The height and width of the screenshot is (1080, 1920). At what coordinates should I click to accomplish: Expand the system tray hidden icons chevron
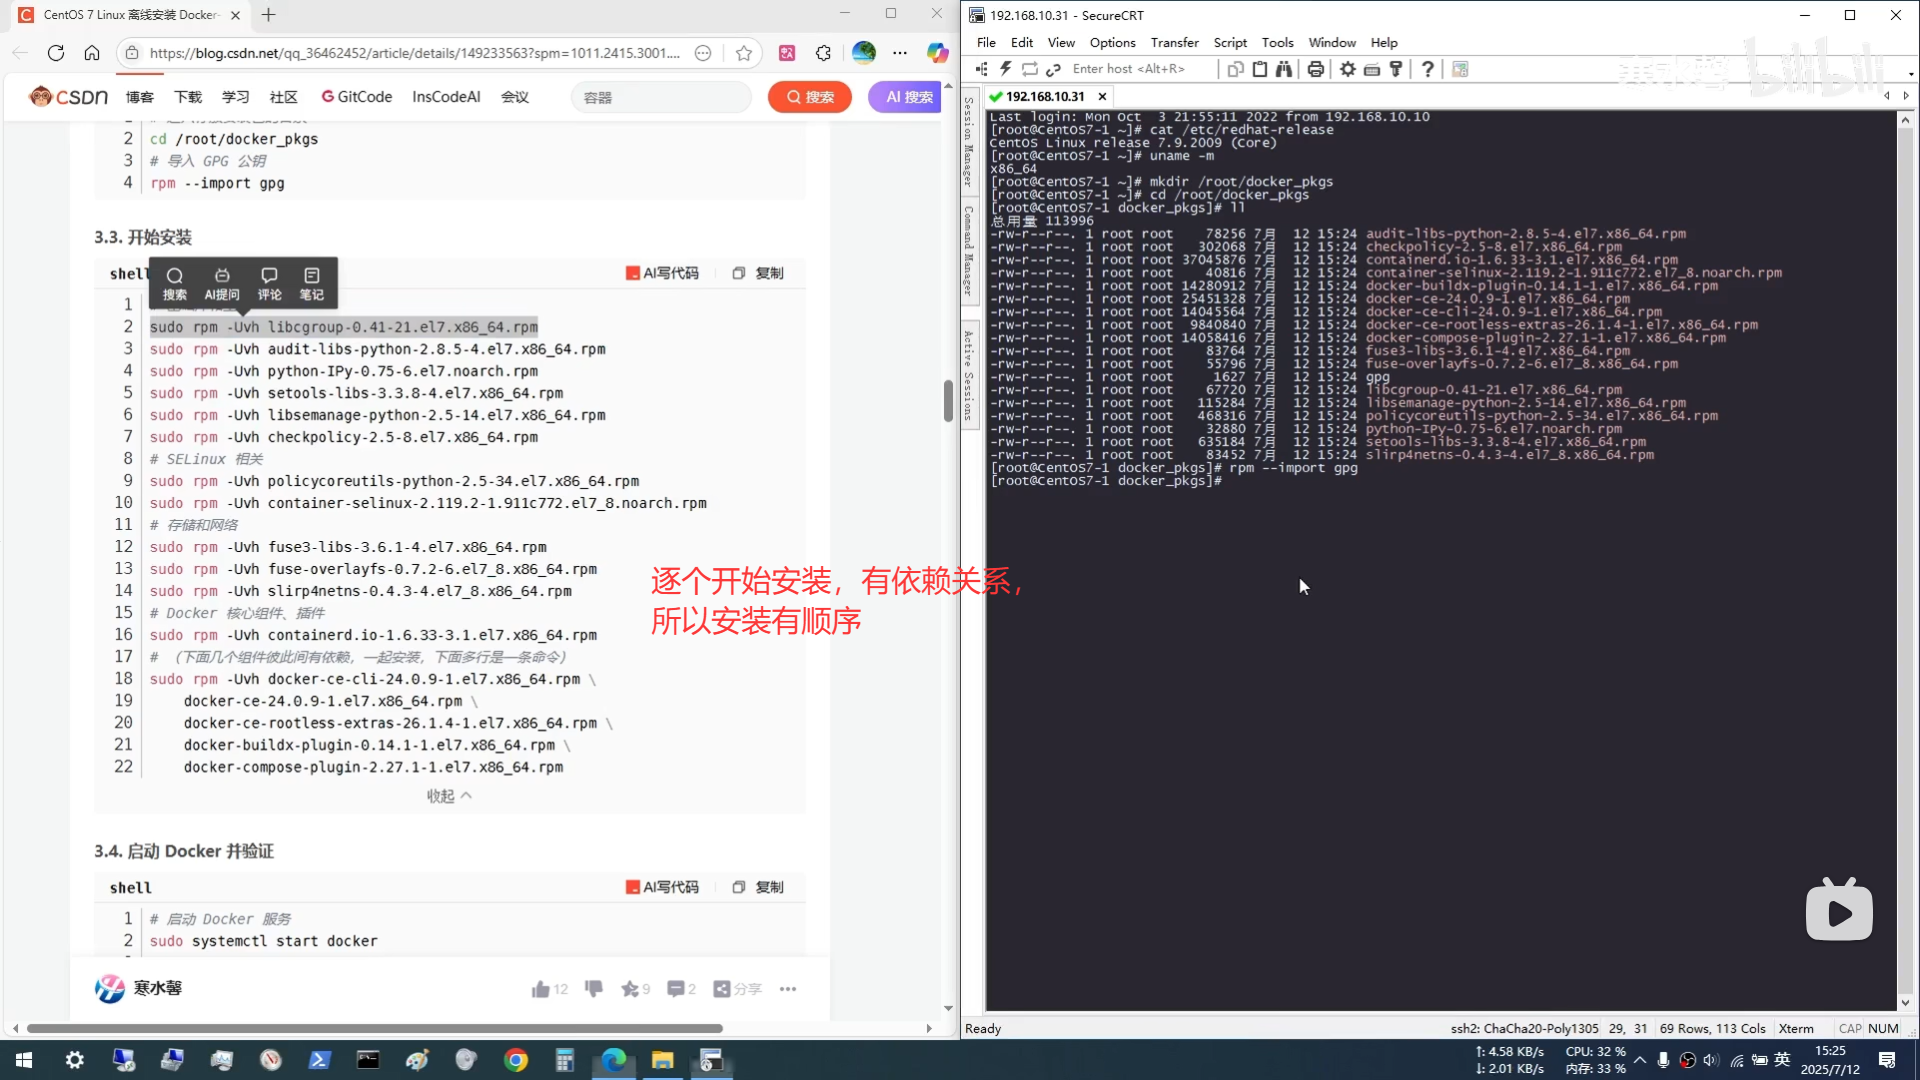[x=1640, y=1060]
